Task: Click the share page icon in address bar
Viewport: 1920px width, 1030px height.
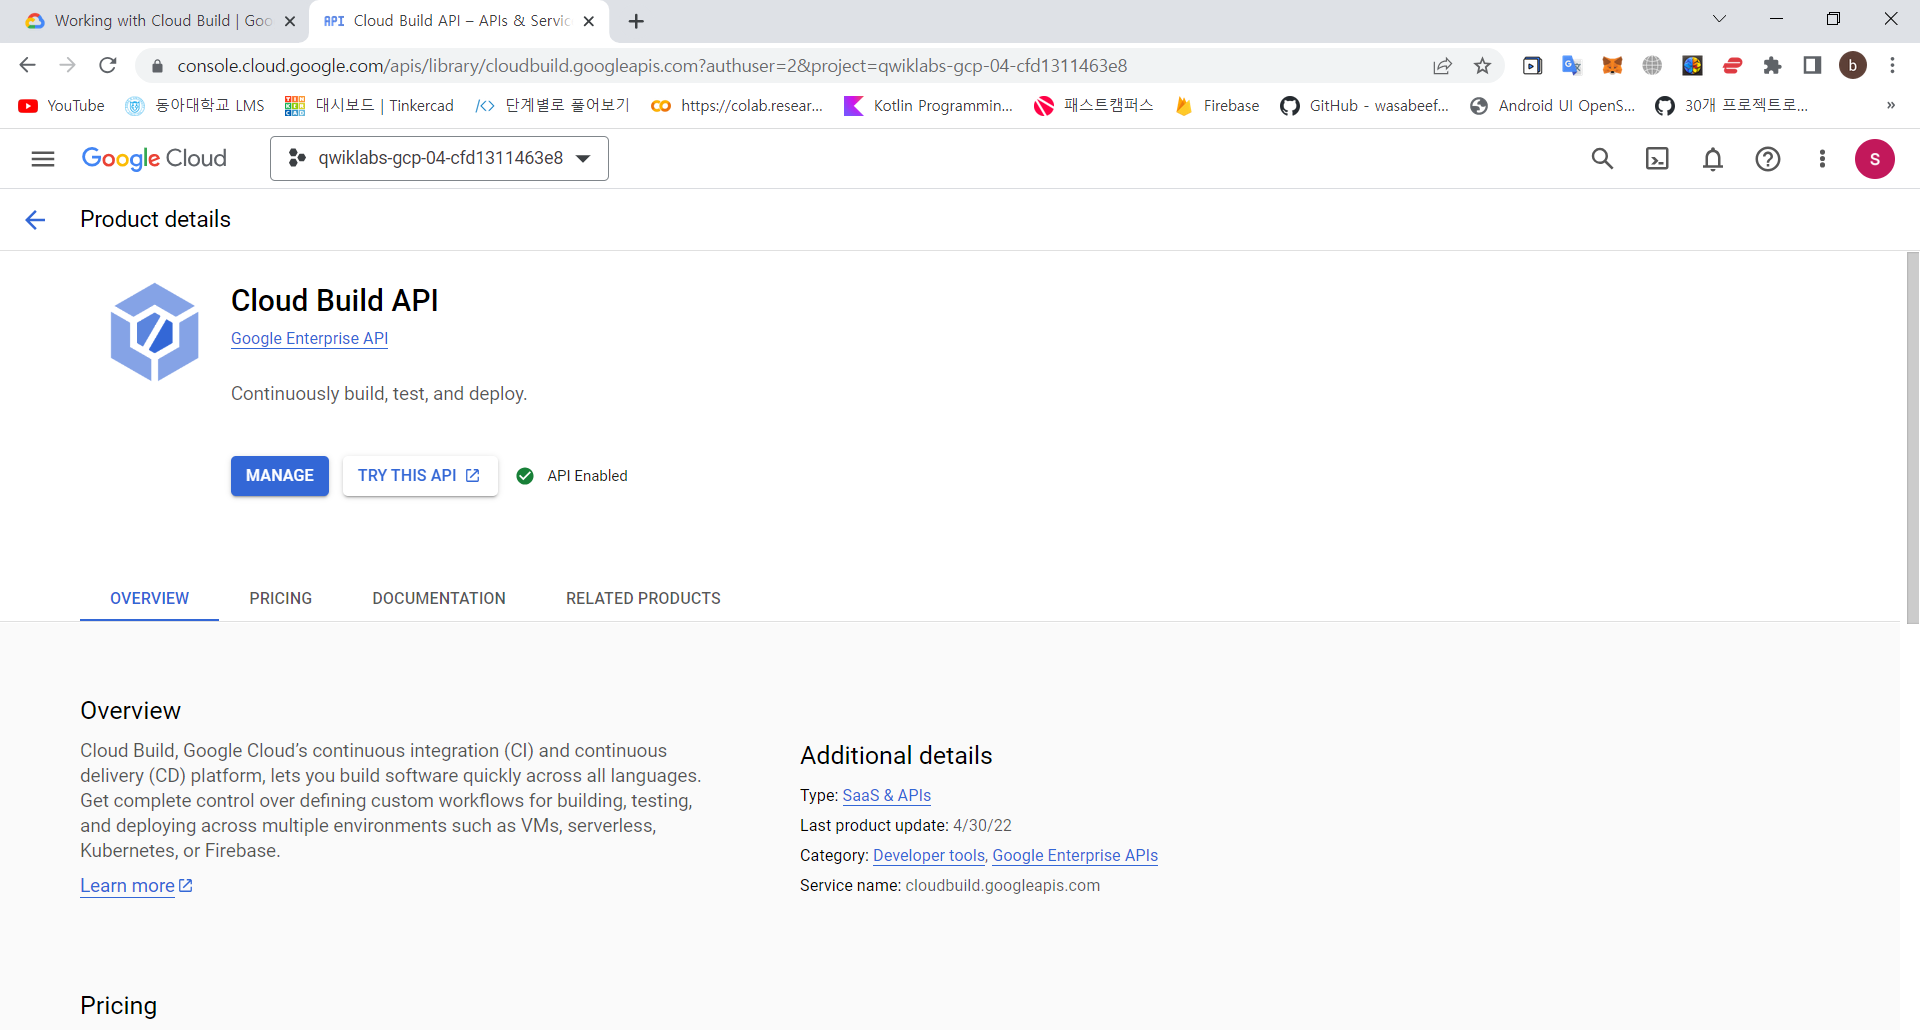Action: coord(1442,66)
